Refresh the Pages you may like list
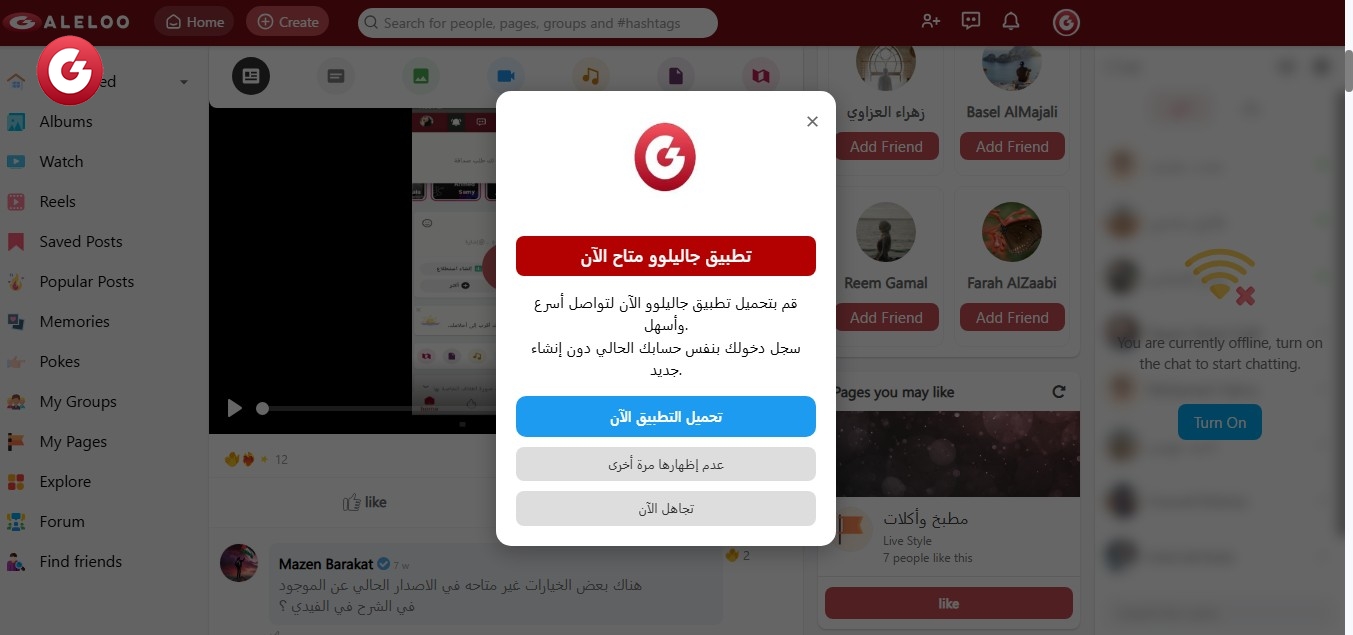 (x=1059, y=392)
